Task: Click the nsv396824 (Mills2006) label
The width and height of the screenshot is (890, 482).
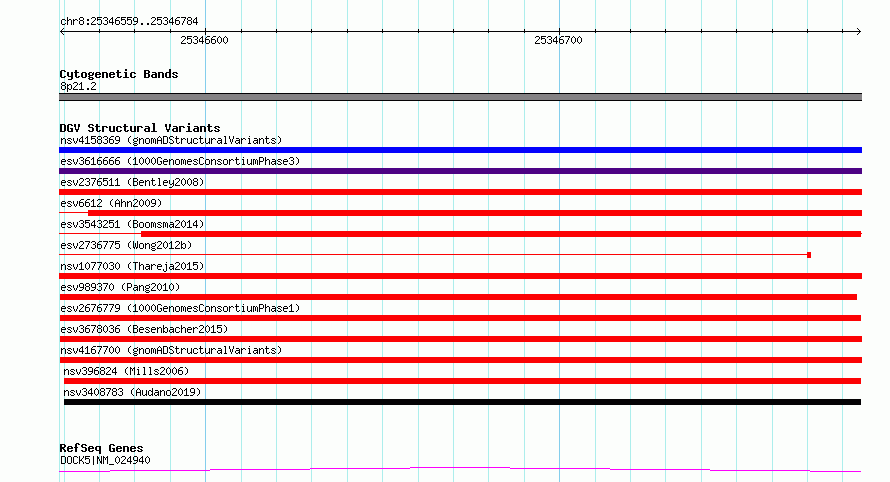Action: click(126, 371)
